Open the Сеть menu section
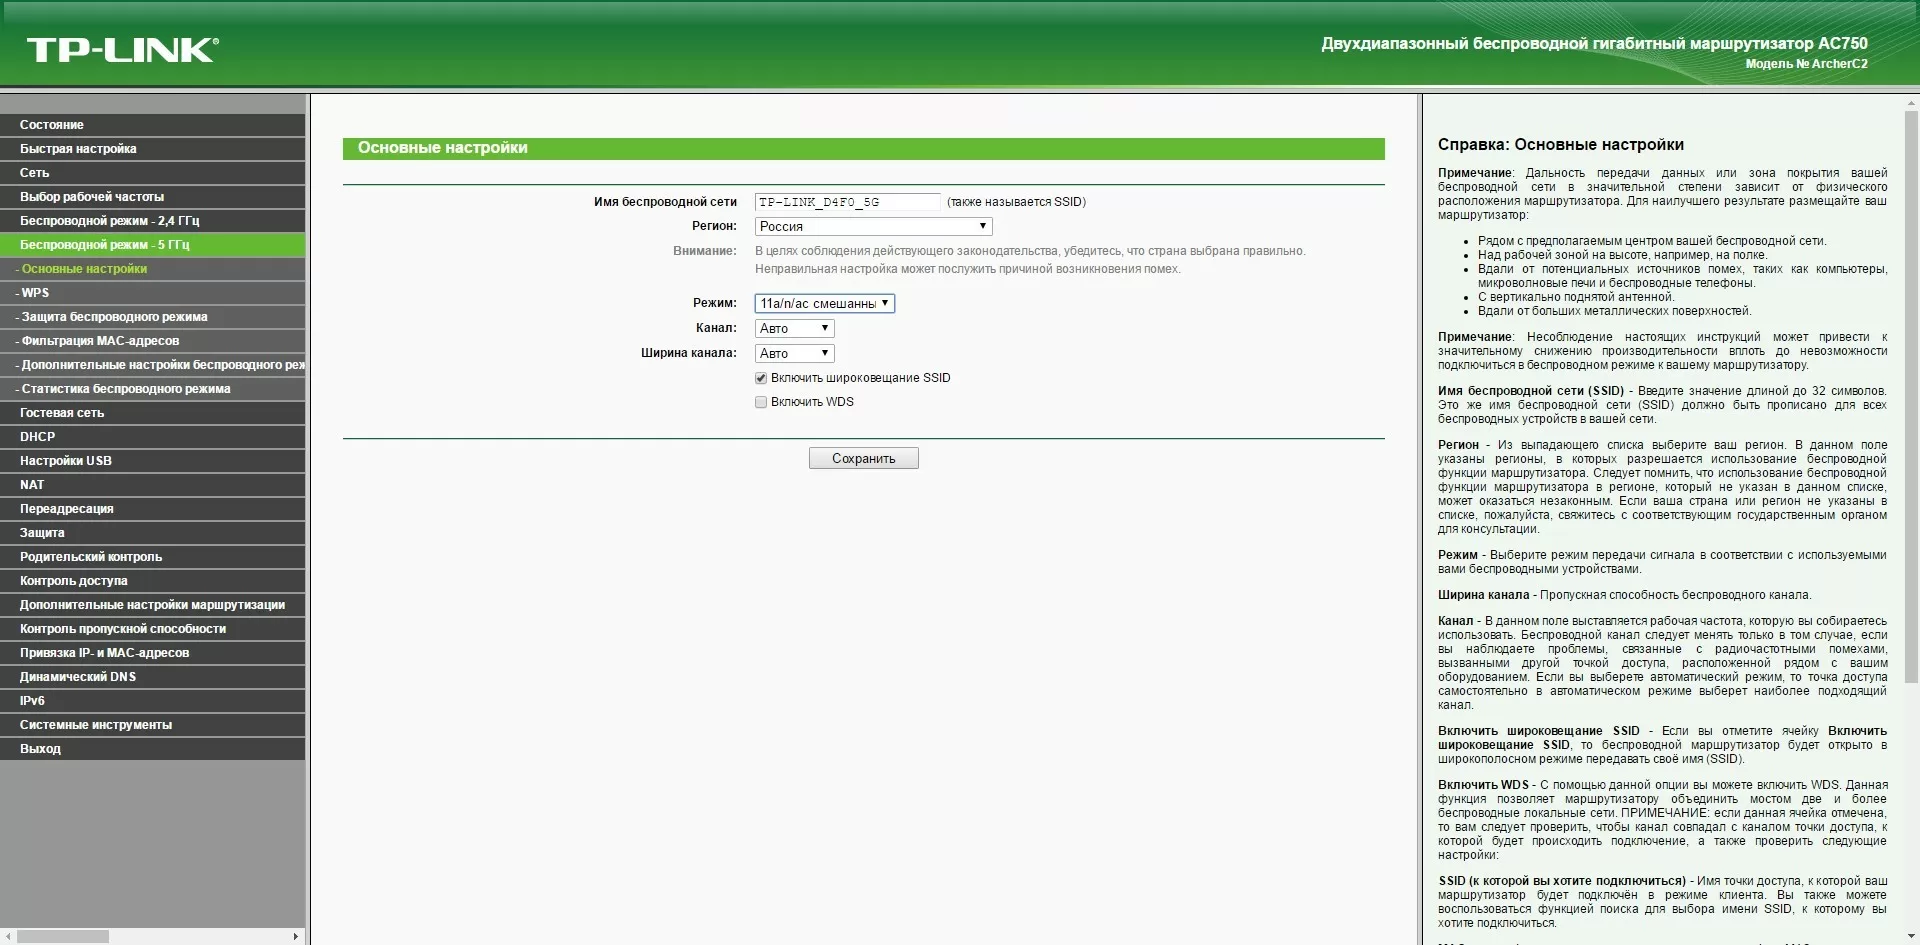Screen dimensions: 1920x945 click(x=152, y=173)
